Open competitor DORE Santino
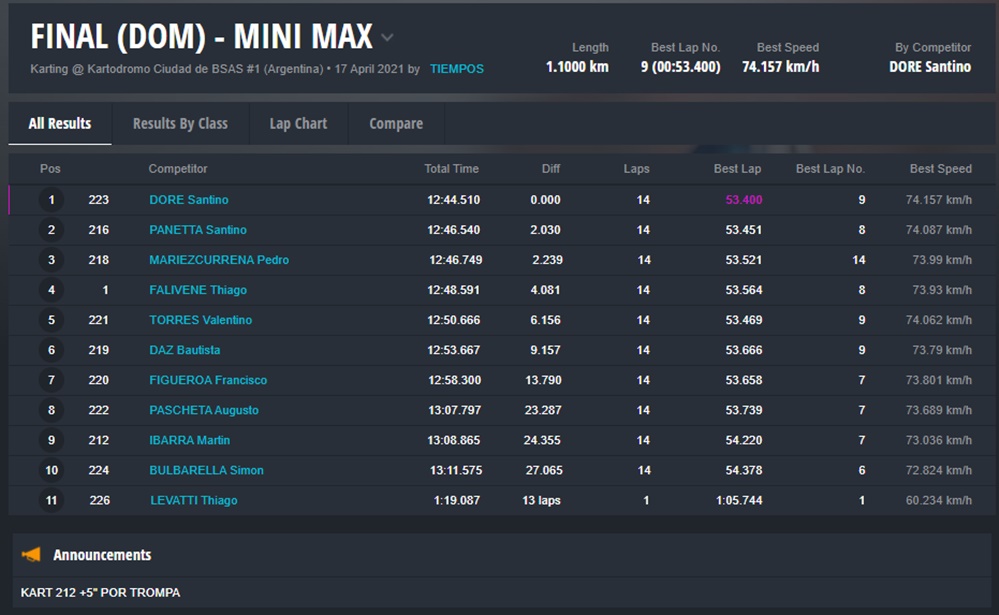Screen dimensions: 999x615 [x=189, y=200]
